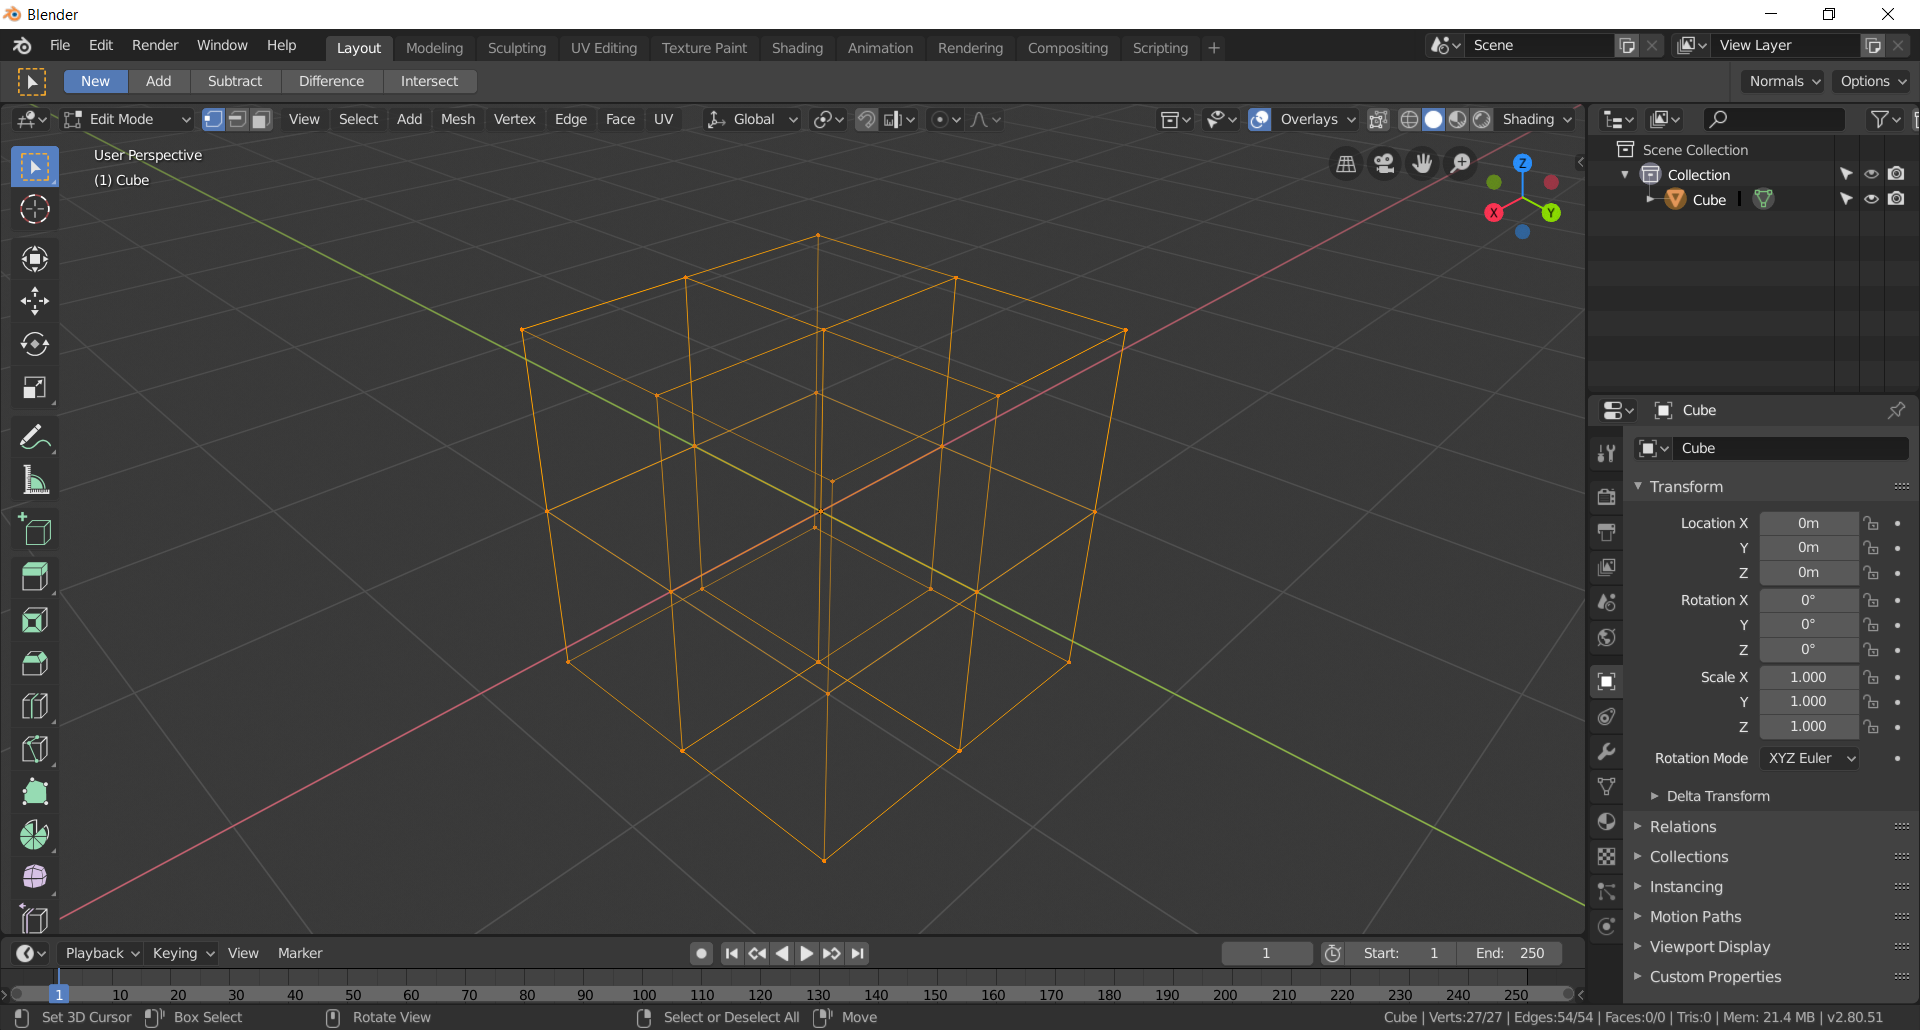Activate the Rotate tool
Screen dimensions: 1920x1030
(35, 344)
